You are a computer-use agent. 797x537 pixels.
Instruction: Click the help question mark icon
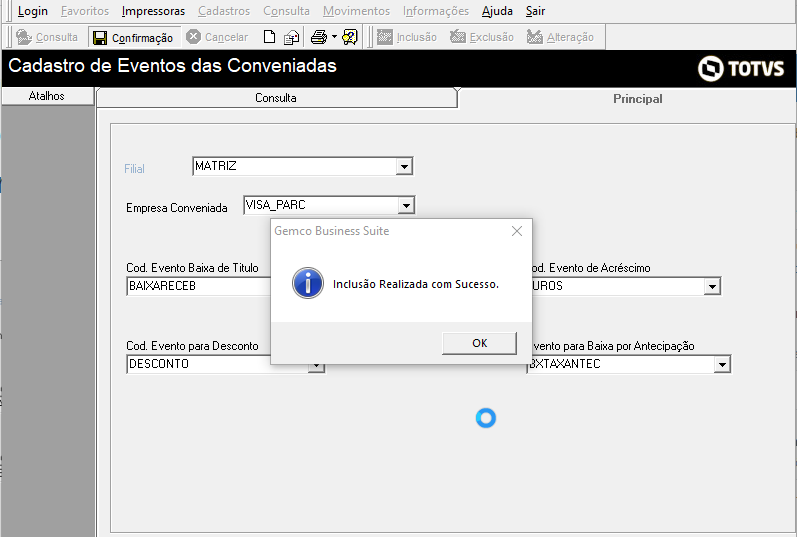click(x=350, y=37)
